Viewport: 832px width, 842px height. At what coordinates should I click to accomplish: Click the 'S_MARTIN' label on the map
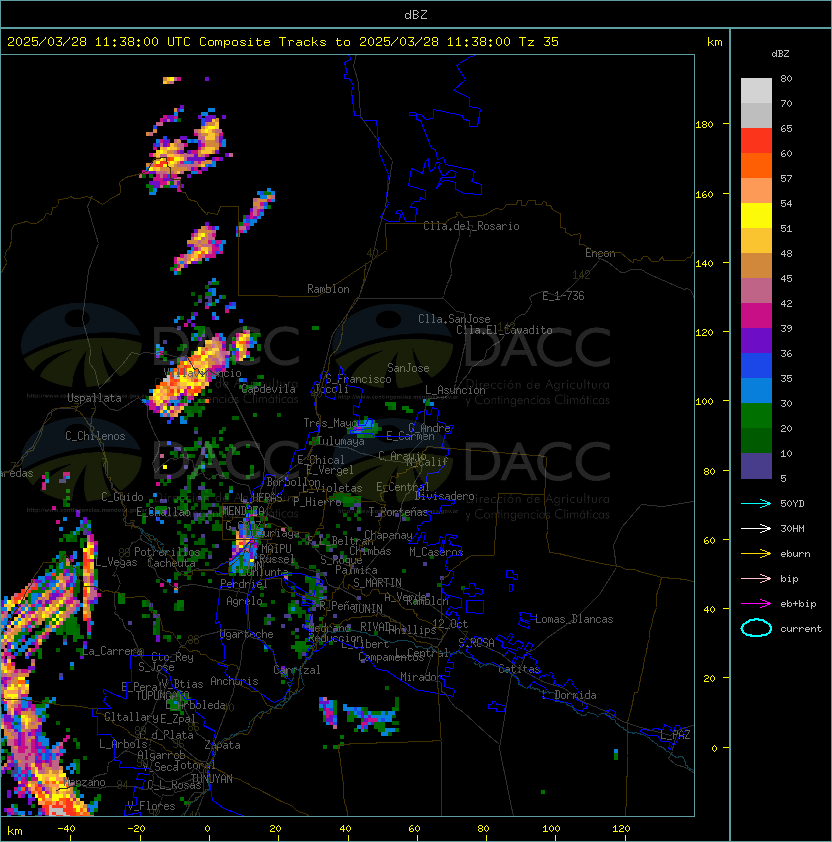point(377,583)
